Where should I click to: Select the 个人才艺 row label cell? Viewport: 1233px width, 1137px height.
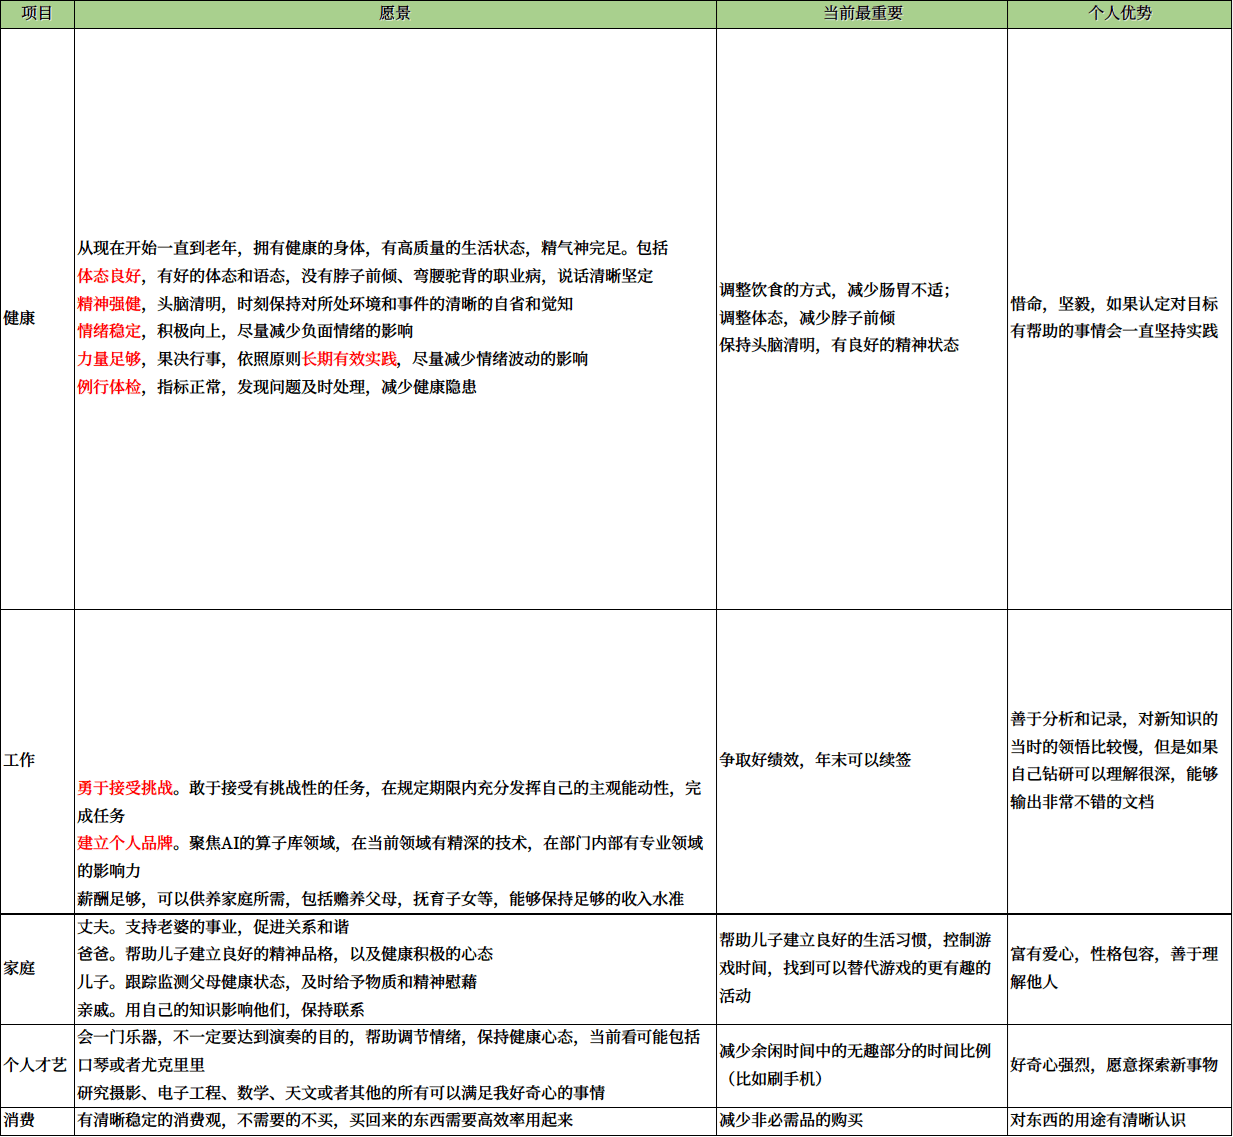[x=37, y=1065]
